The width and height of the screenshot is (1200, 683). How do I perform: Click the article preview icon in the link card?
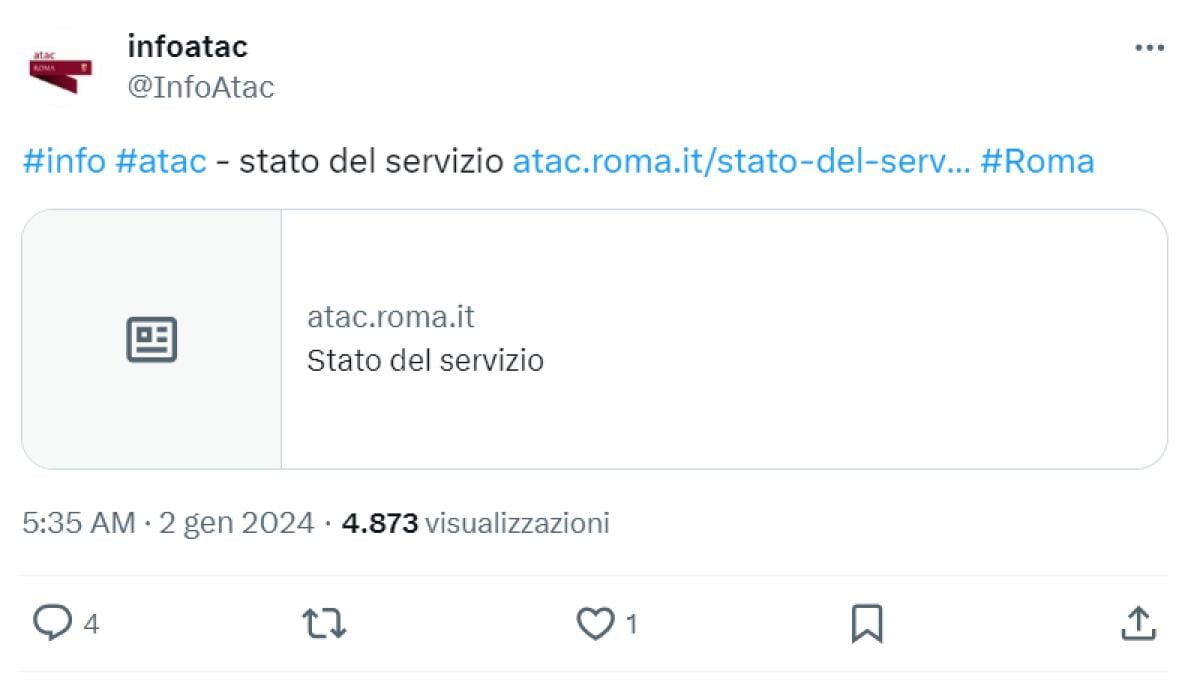point(152,339)
